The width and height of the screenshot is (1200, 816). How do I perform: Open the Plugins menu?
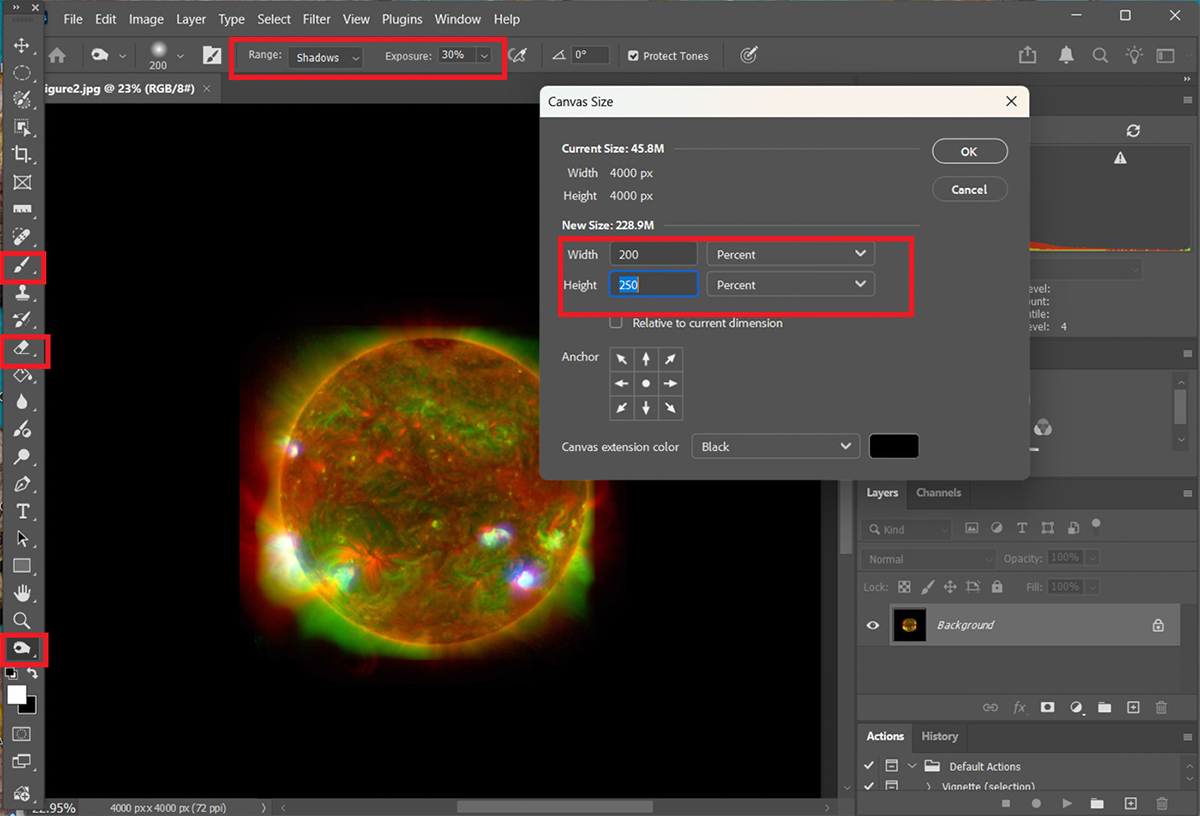[402, 19]
